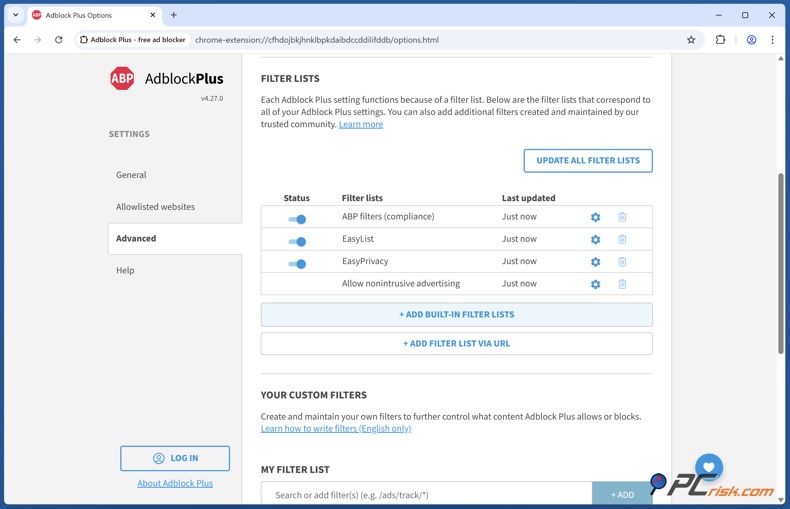Toggle EasyList status switch

click(x=297, y=241)
